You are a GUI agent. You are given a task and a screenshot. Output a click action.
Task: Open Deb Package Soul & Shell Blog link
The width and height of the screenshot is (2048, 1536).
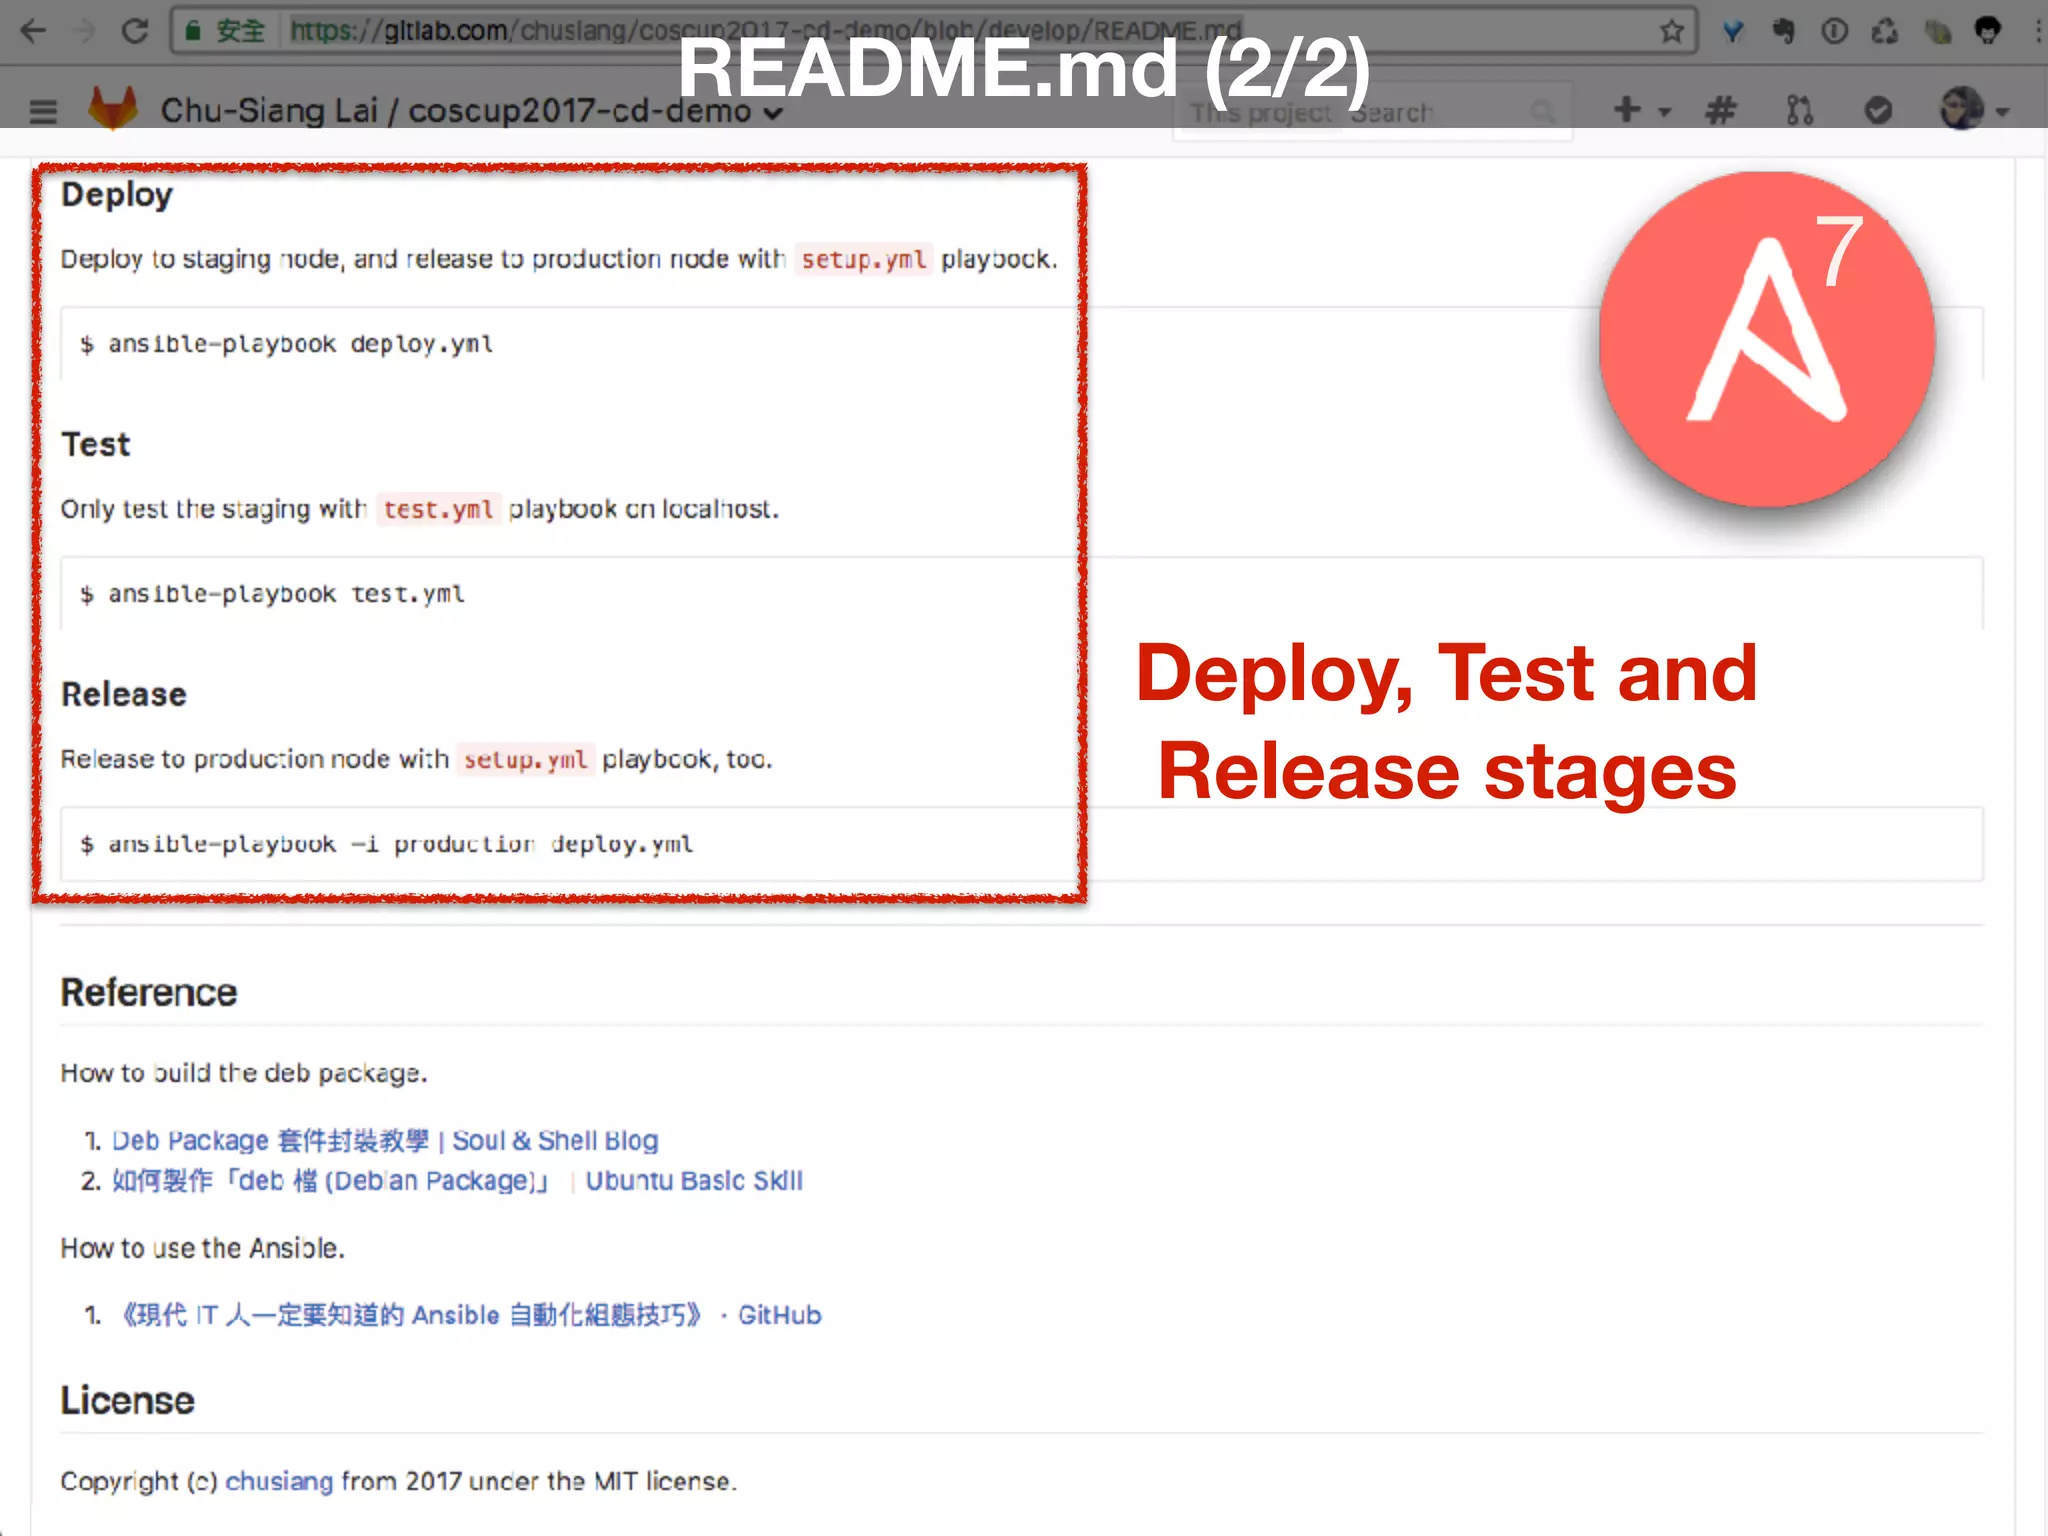click(x=385, y=1140)
